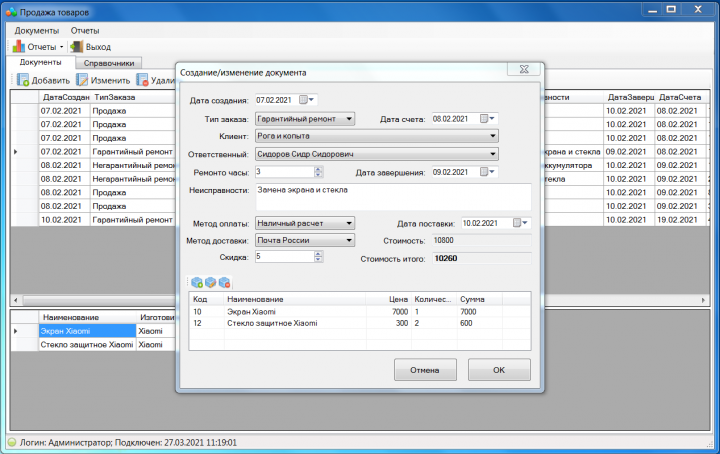Click the partly hidden Удалить toolbar button
720x454 pixels.
click(156, 80)
